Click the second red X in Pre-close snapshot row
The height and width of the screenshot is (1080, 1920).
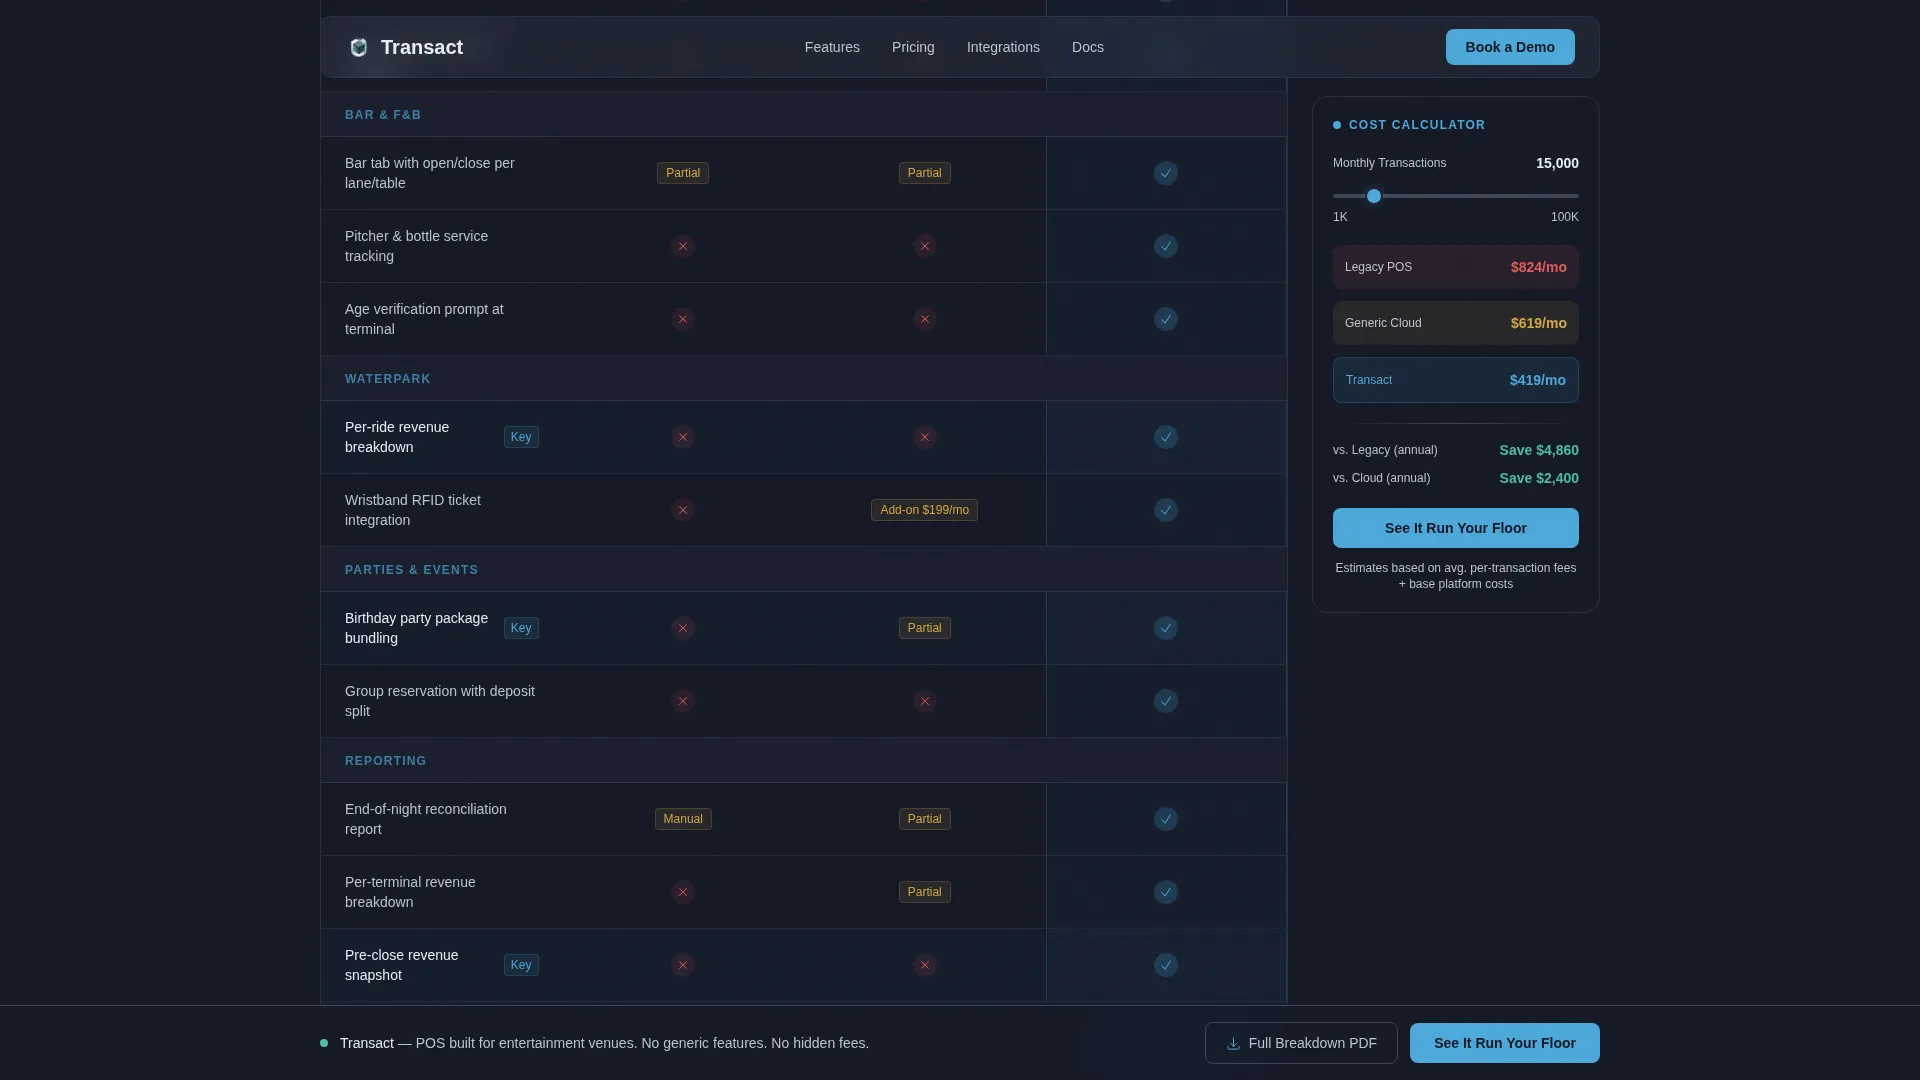[925, 965]
